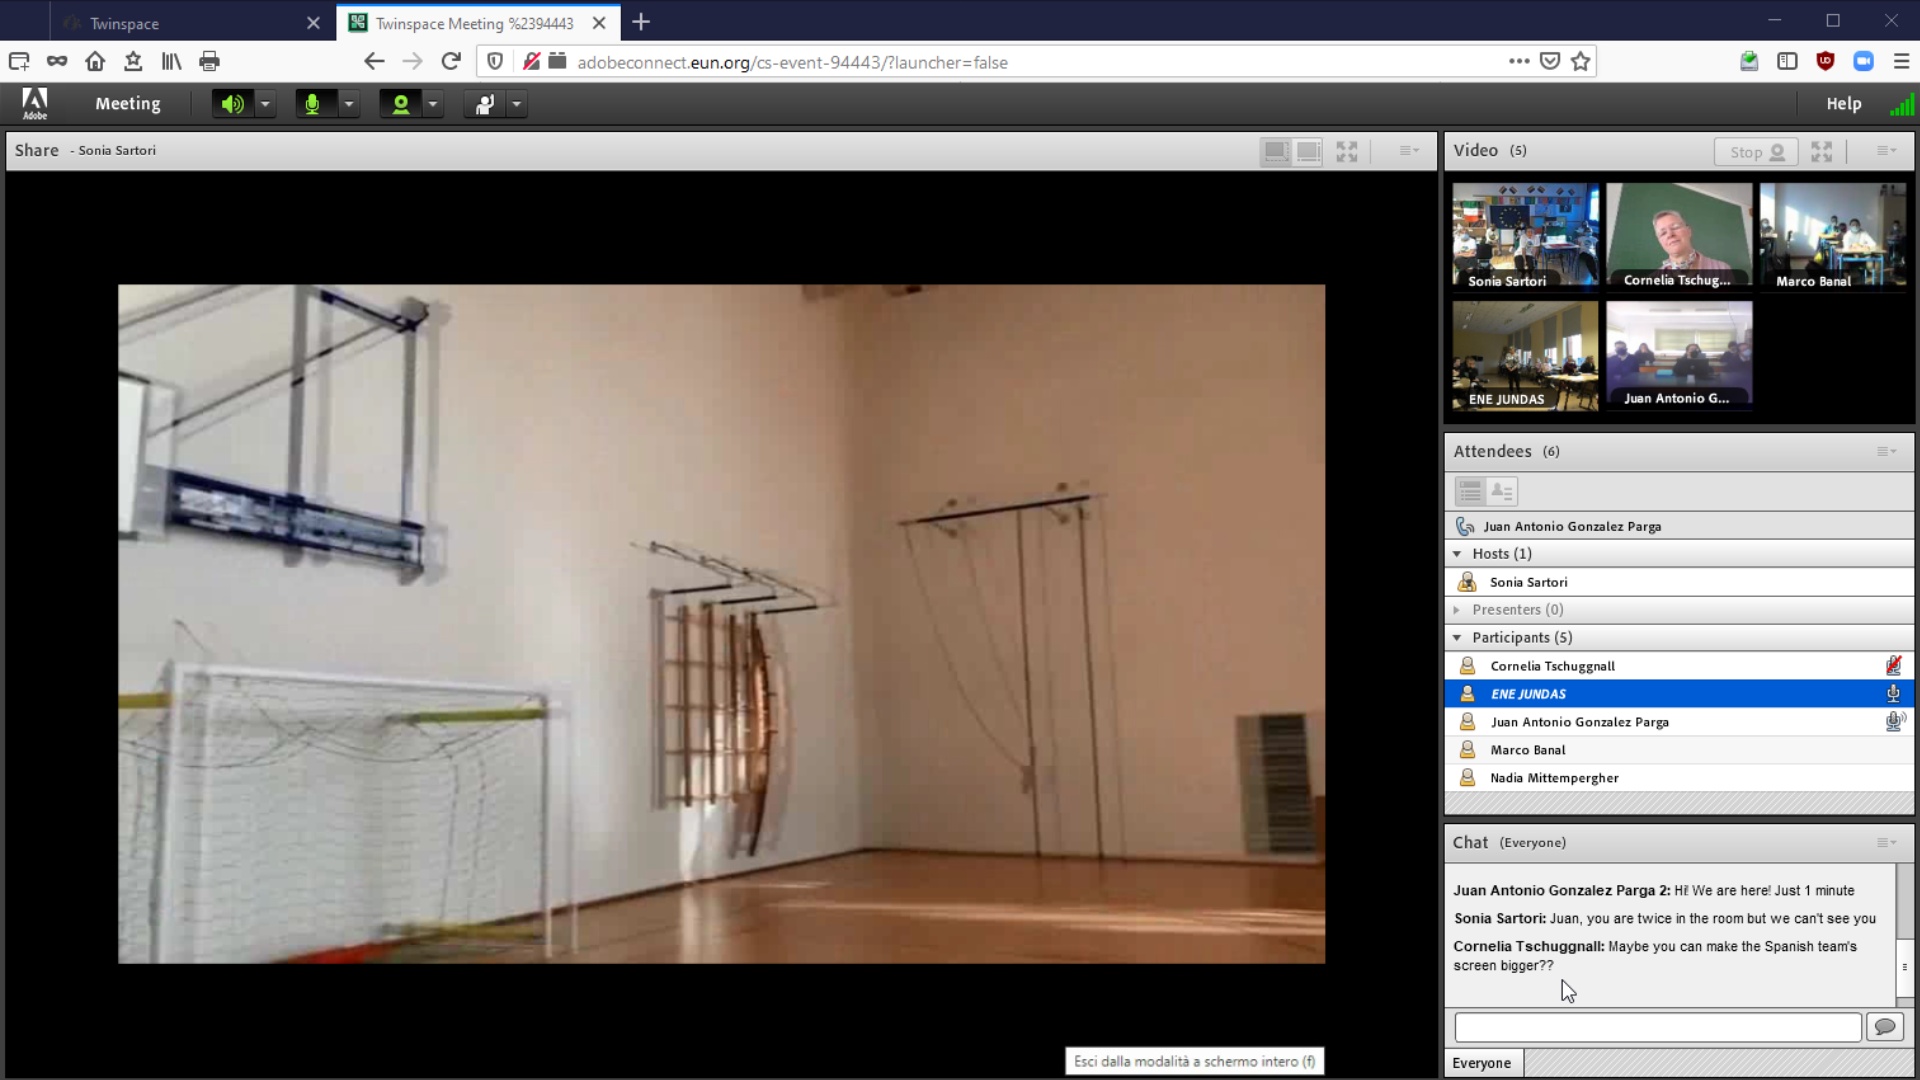Image resolution: width=1920 pixels, height=1080 pixels.
Task: Switch attendees to breakout room view icon
Action: [x=1502, y=491]
